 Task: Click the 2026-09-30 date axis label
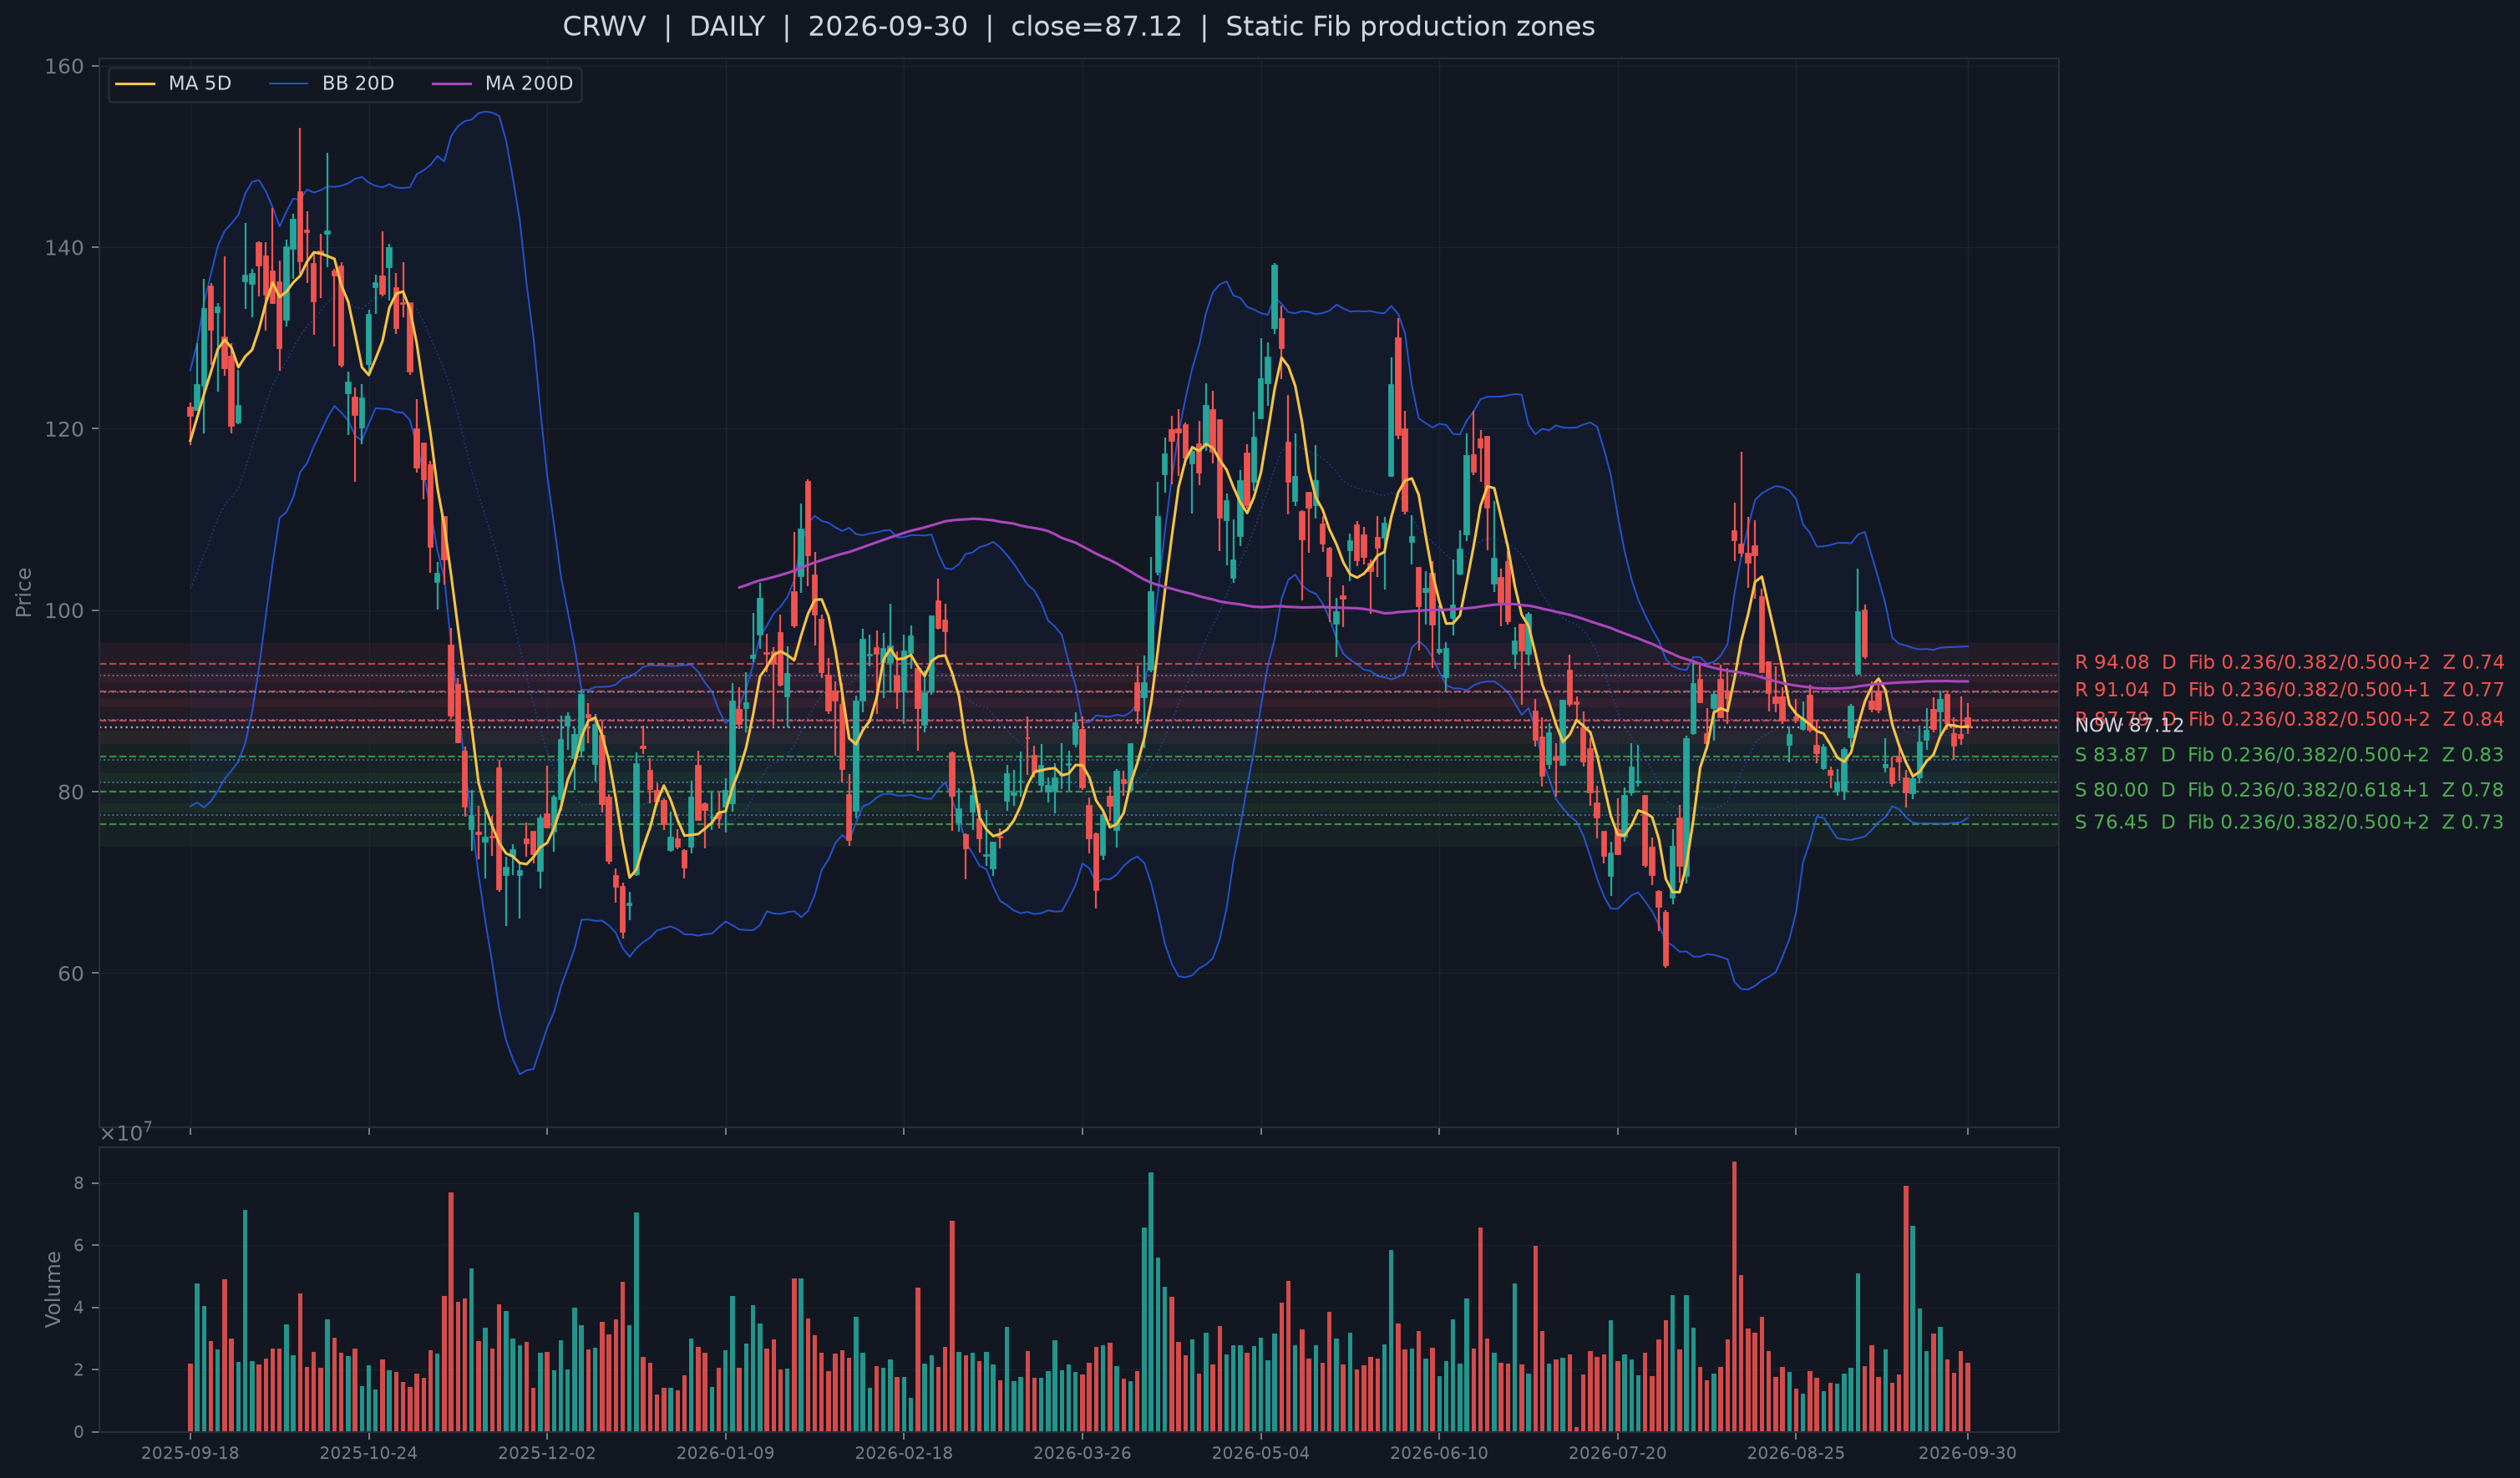(1967, 1453)
